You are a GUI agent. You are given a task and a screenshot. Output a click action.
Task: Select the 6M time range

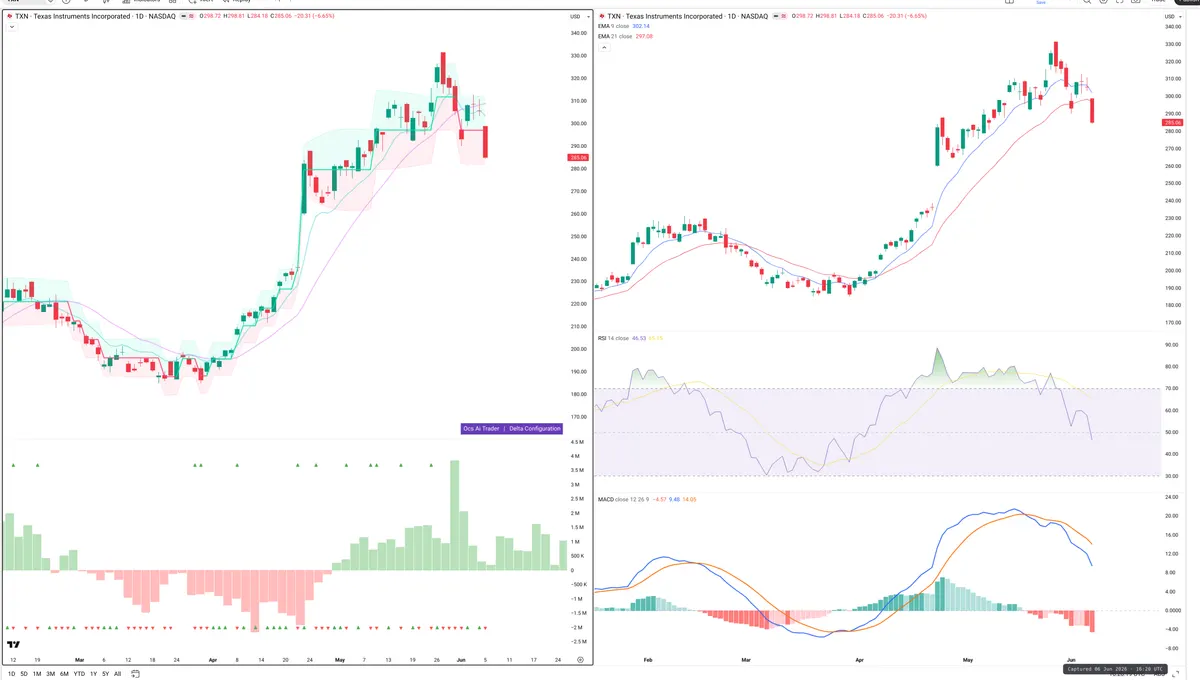tap(64, 674)
